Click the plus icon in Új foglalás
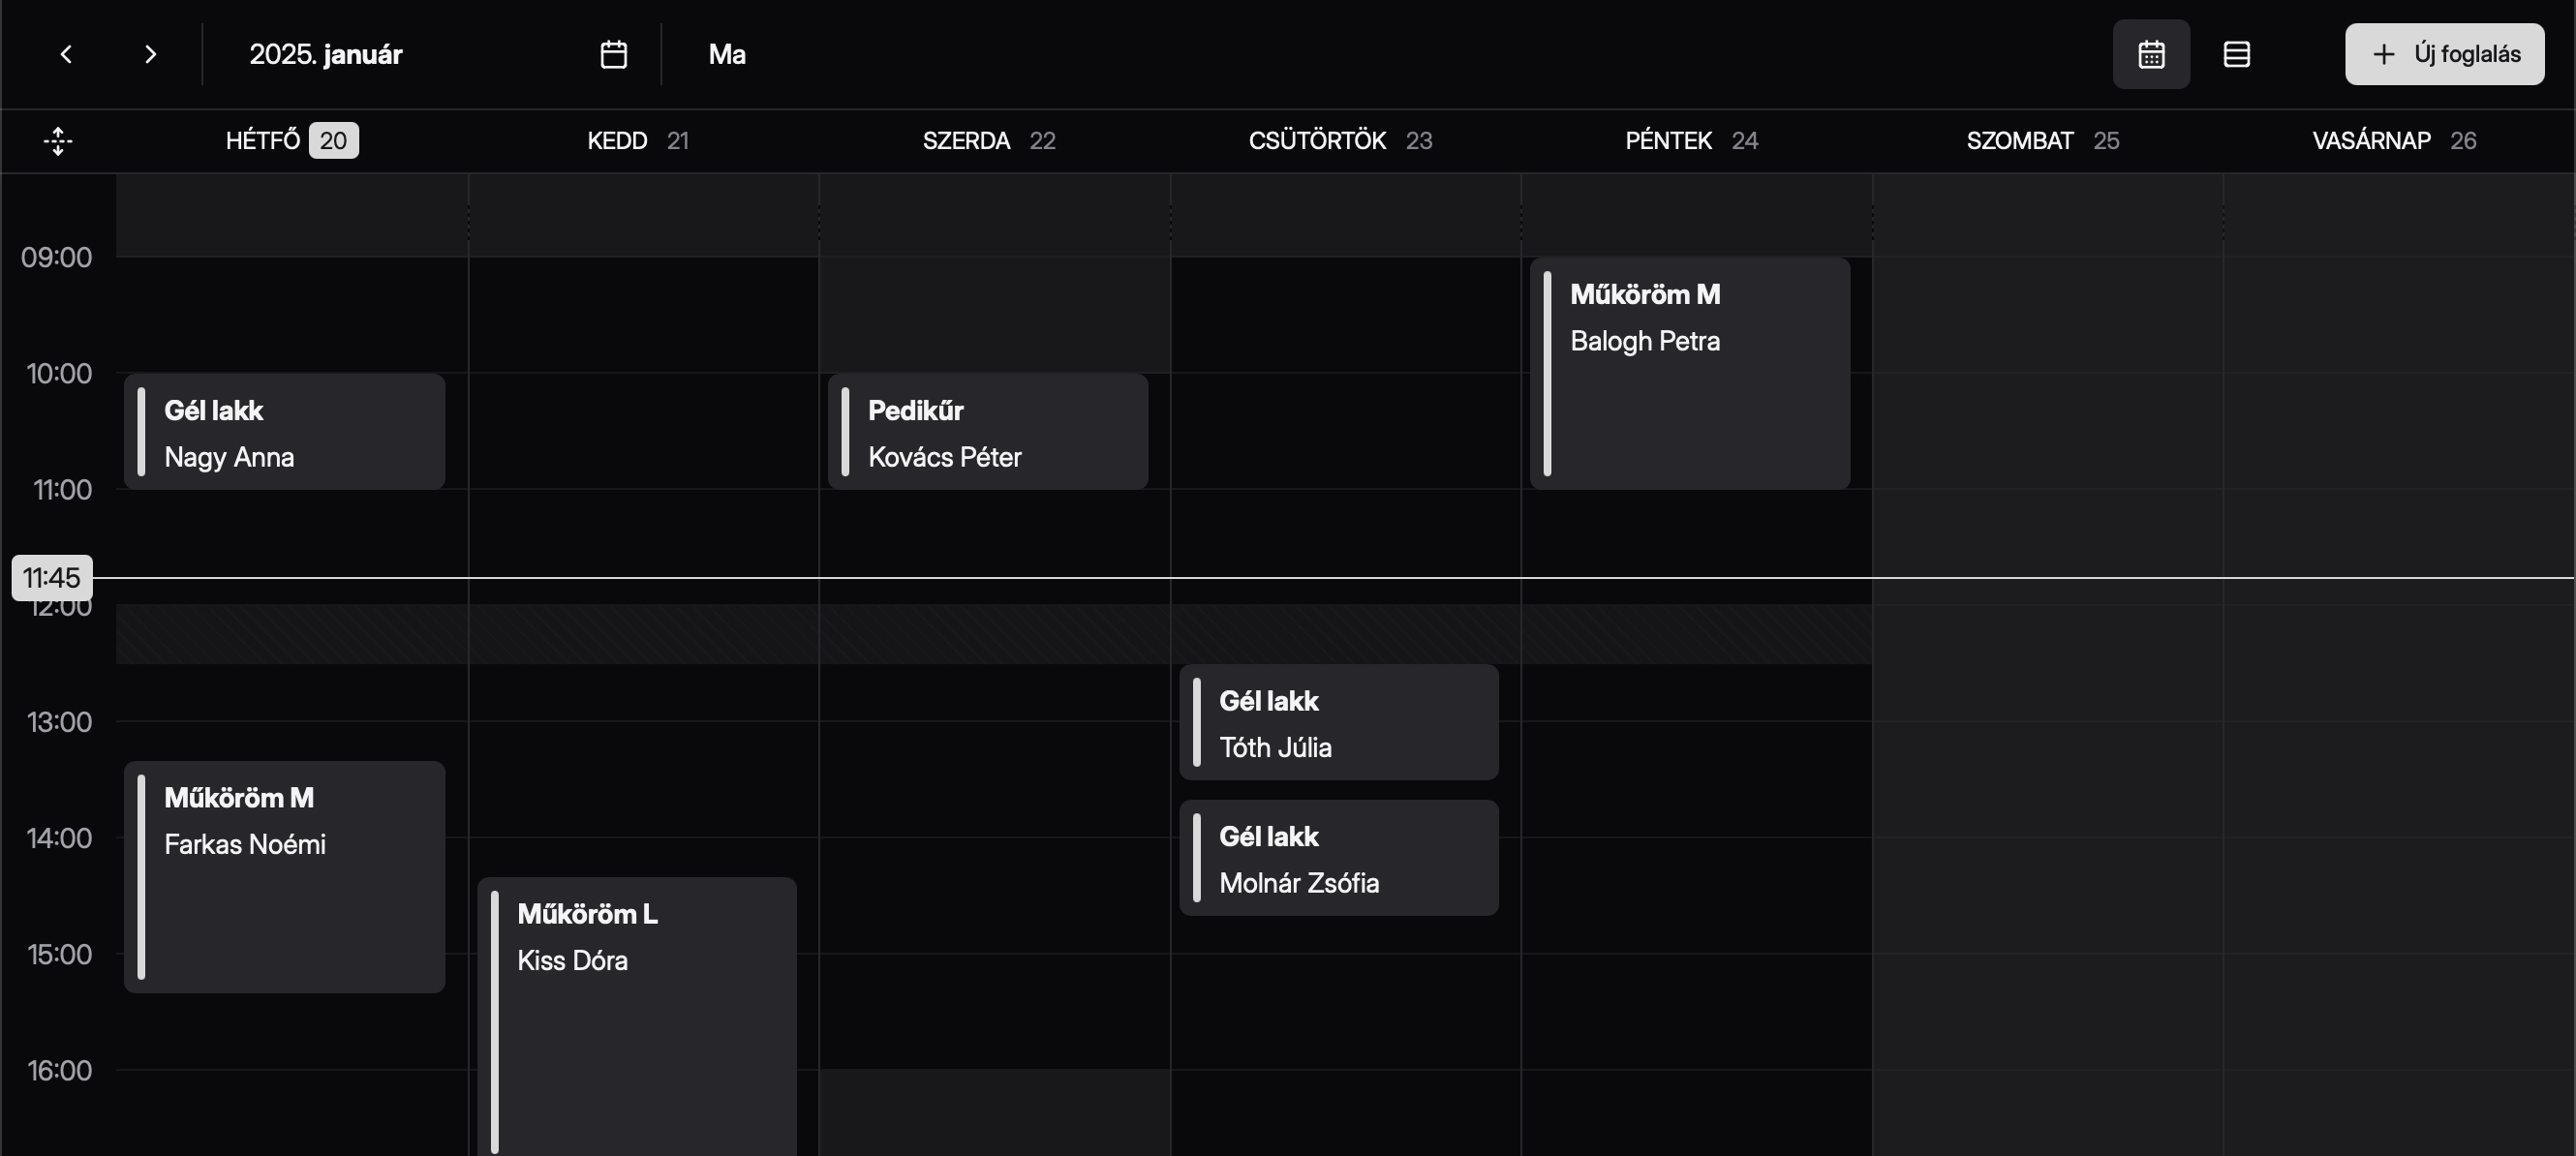Viewport: 2576px width, 1156px height. pyautogui.click(x=2384, y=54)
